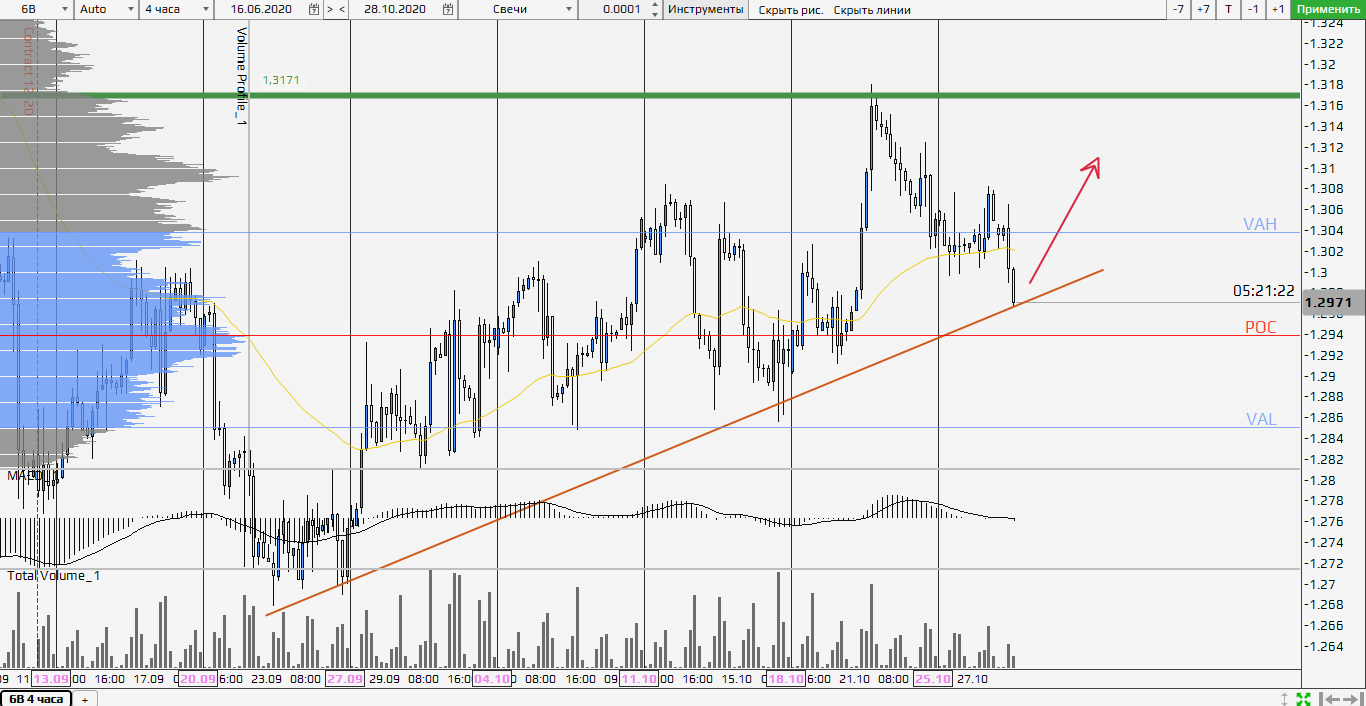
Task: Expand the 6B instrument dropdown
Action: [x=64, y=9]
